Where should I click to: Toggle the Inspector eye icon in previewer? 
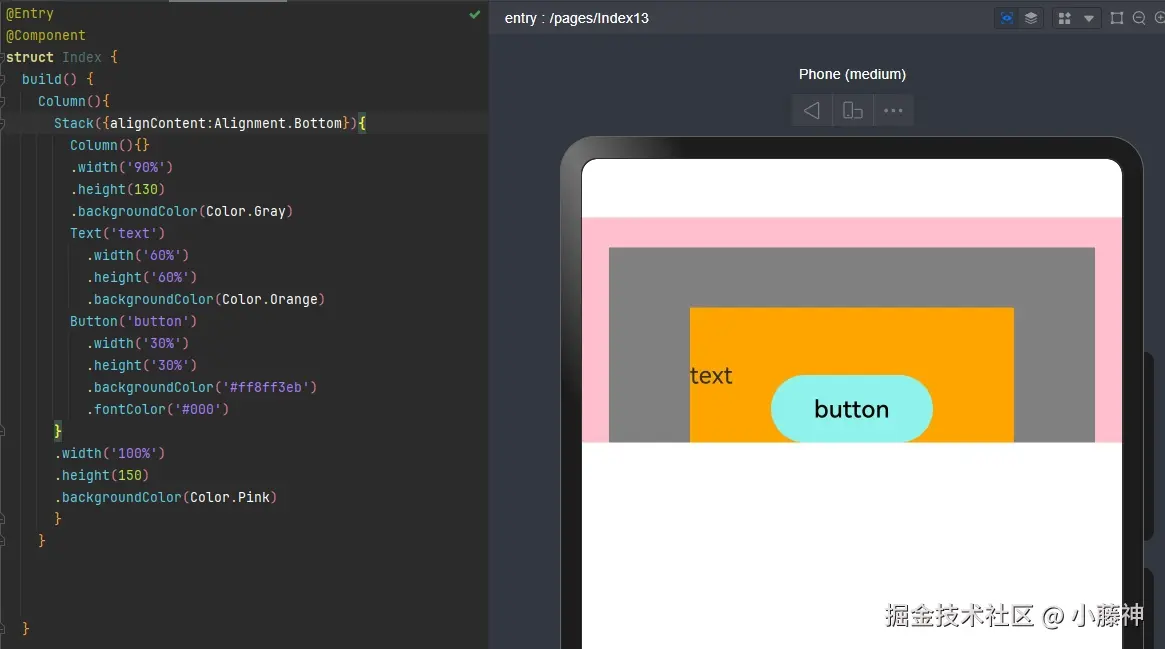1006,19
